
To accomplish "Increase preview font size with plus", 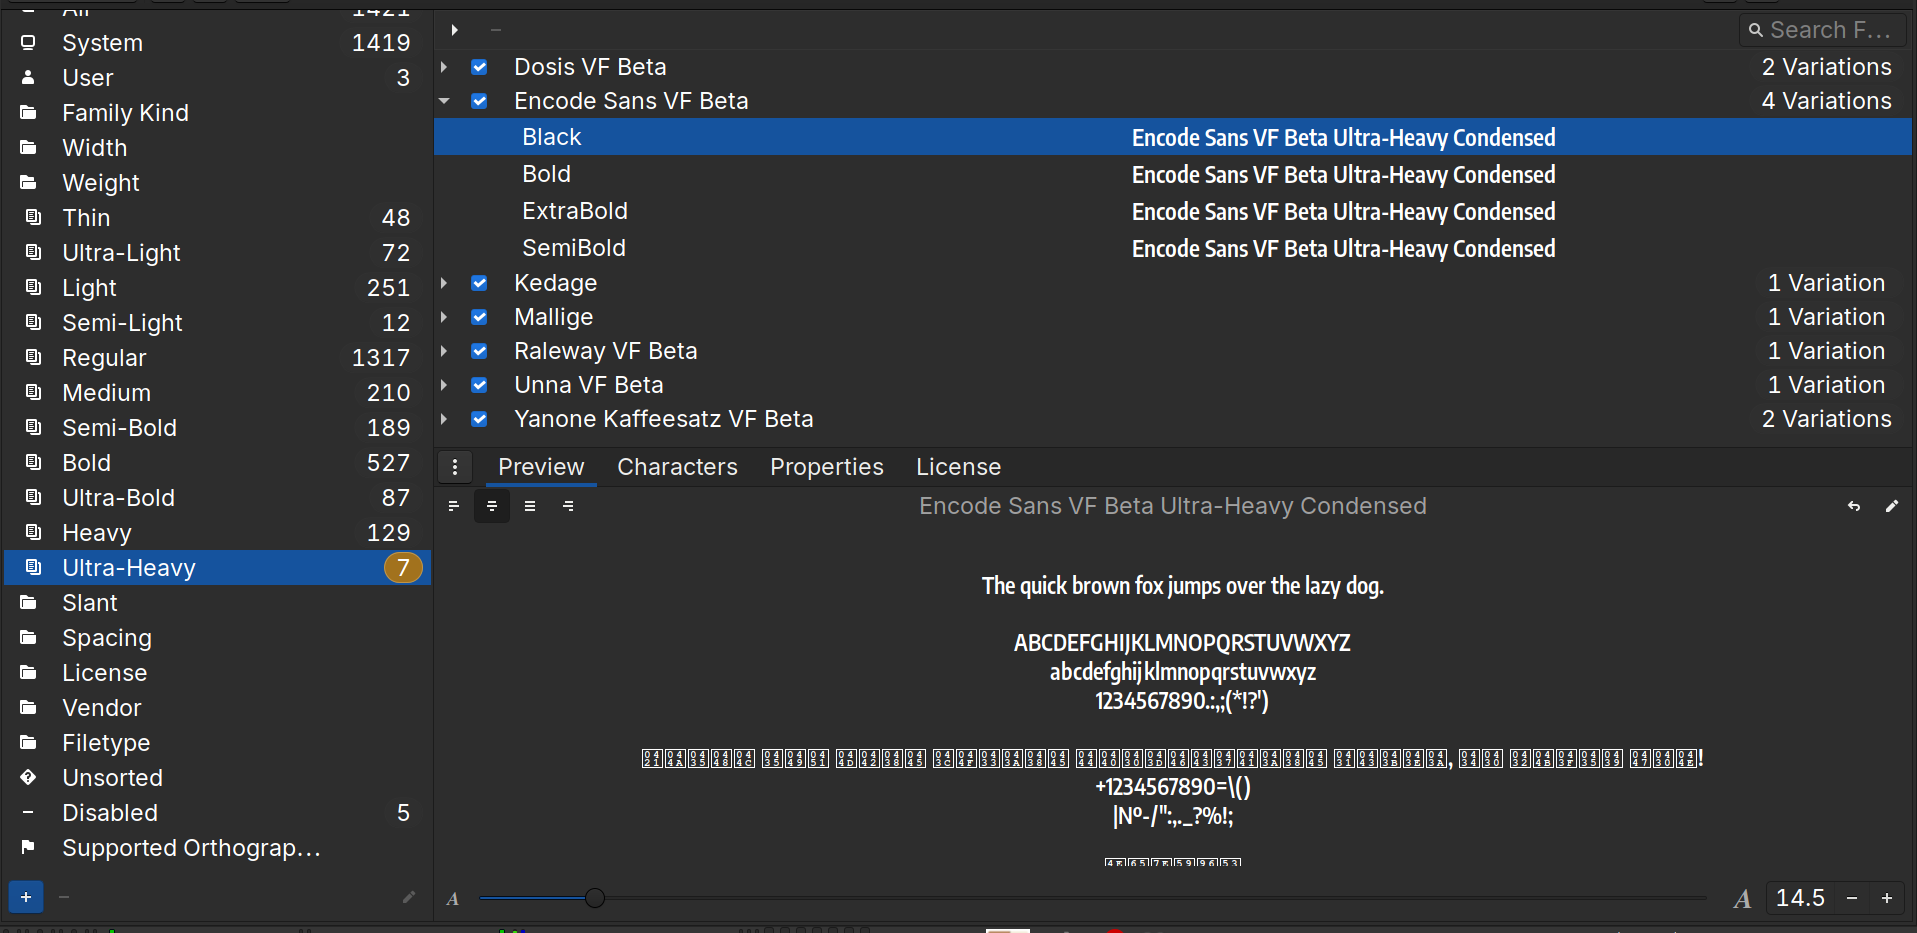I will pyautogui.click(x=1887, y=898).
